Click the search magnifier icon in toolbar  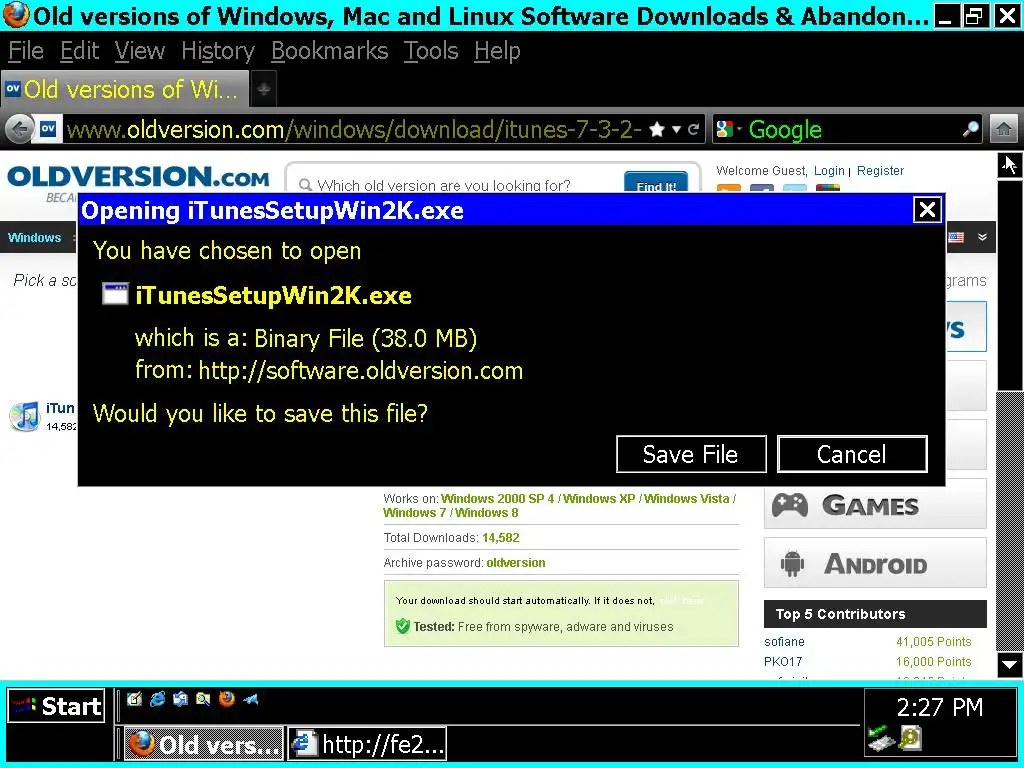[971, 129]
